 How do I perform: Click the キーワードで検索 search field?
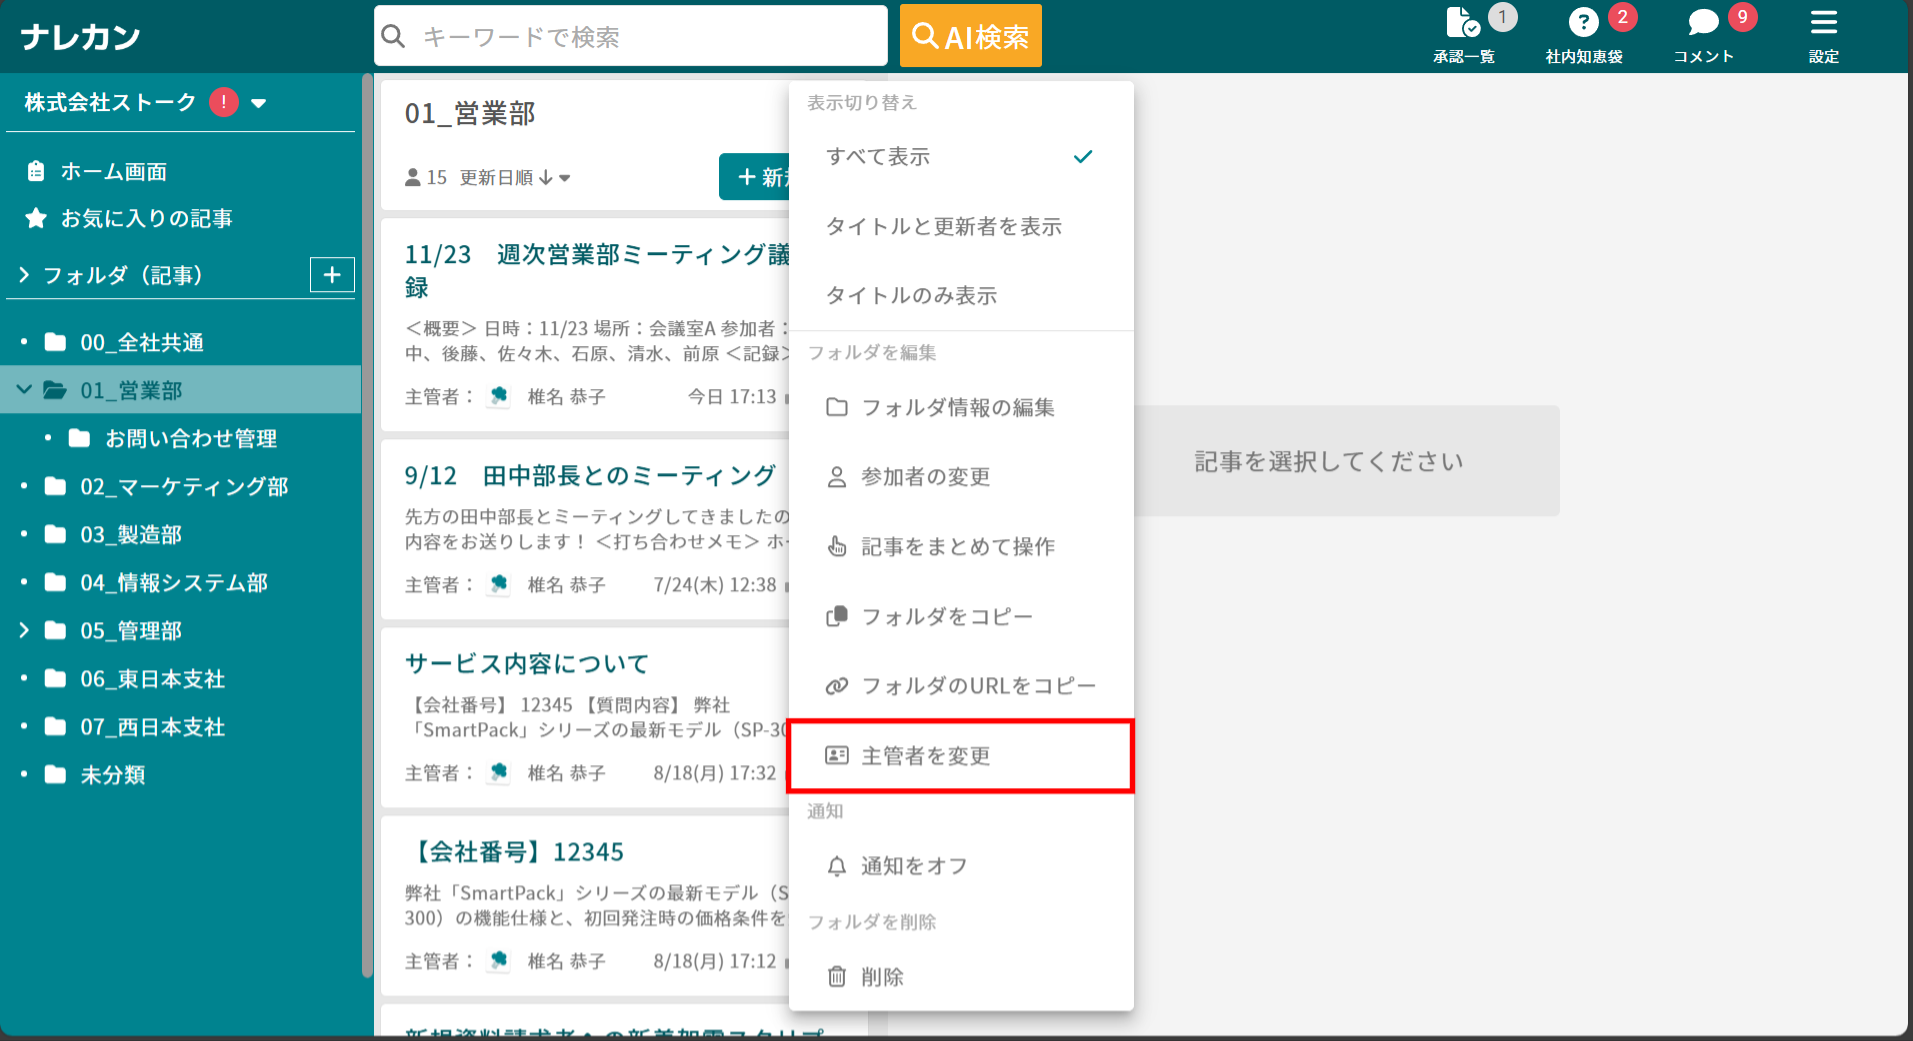[x=630, y=37]
